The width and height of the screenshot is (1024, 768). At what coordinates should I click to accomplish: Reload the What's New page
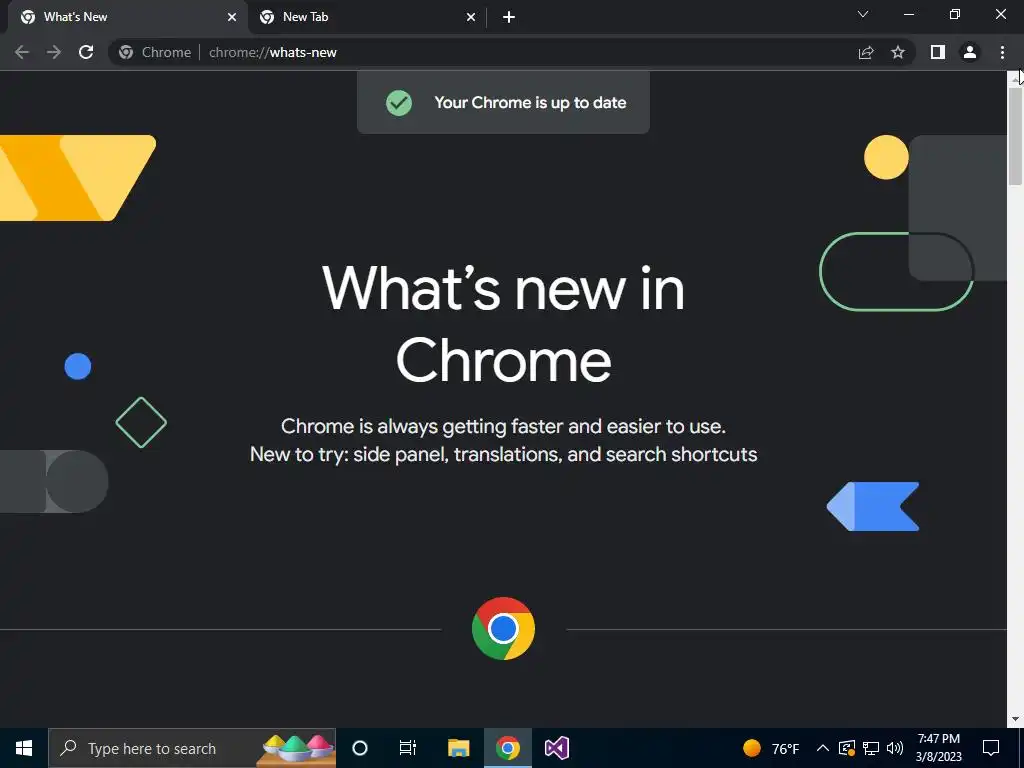pos(86,52)
